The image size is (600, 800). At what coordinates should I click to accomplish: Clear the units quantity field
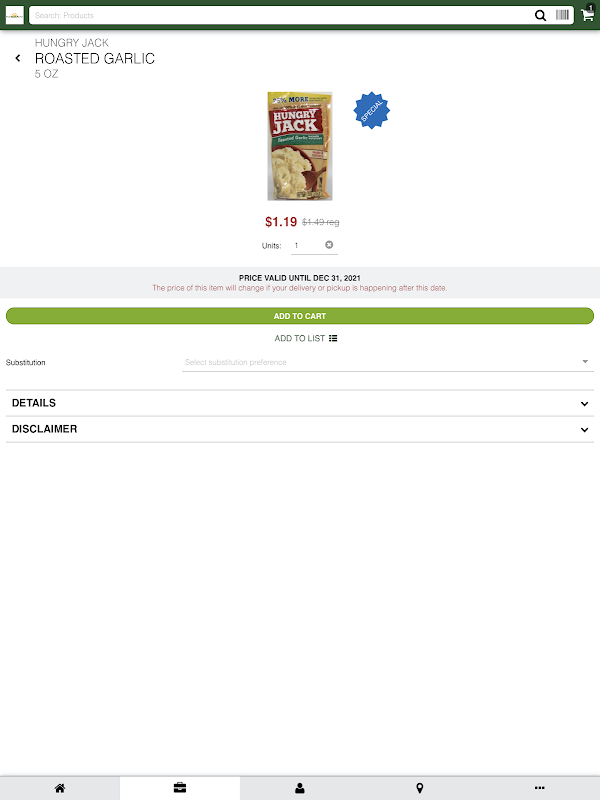coord(329,245)
